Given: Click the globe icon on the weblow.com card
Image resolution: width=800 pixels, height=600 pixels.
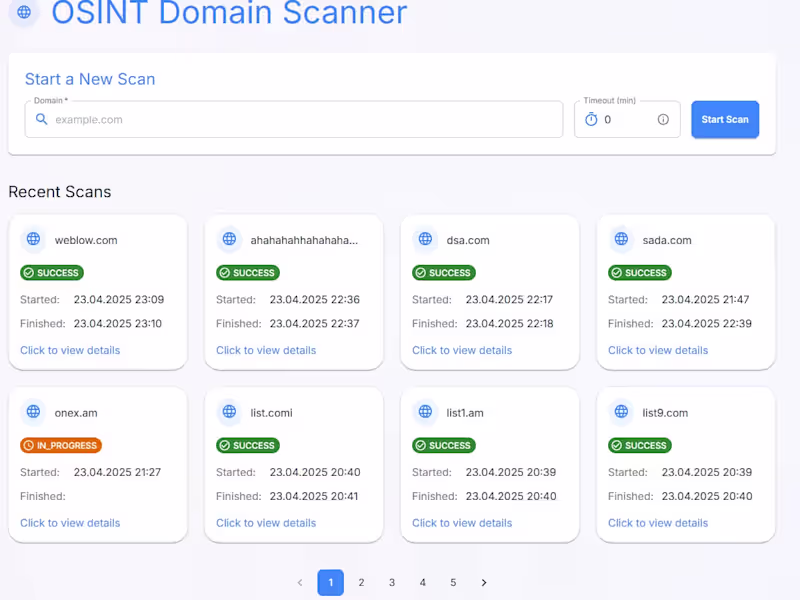Looking at the screenshot, I should tap(33, 239).
